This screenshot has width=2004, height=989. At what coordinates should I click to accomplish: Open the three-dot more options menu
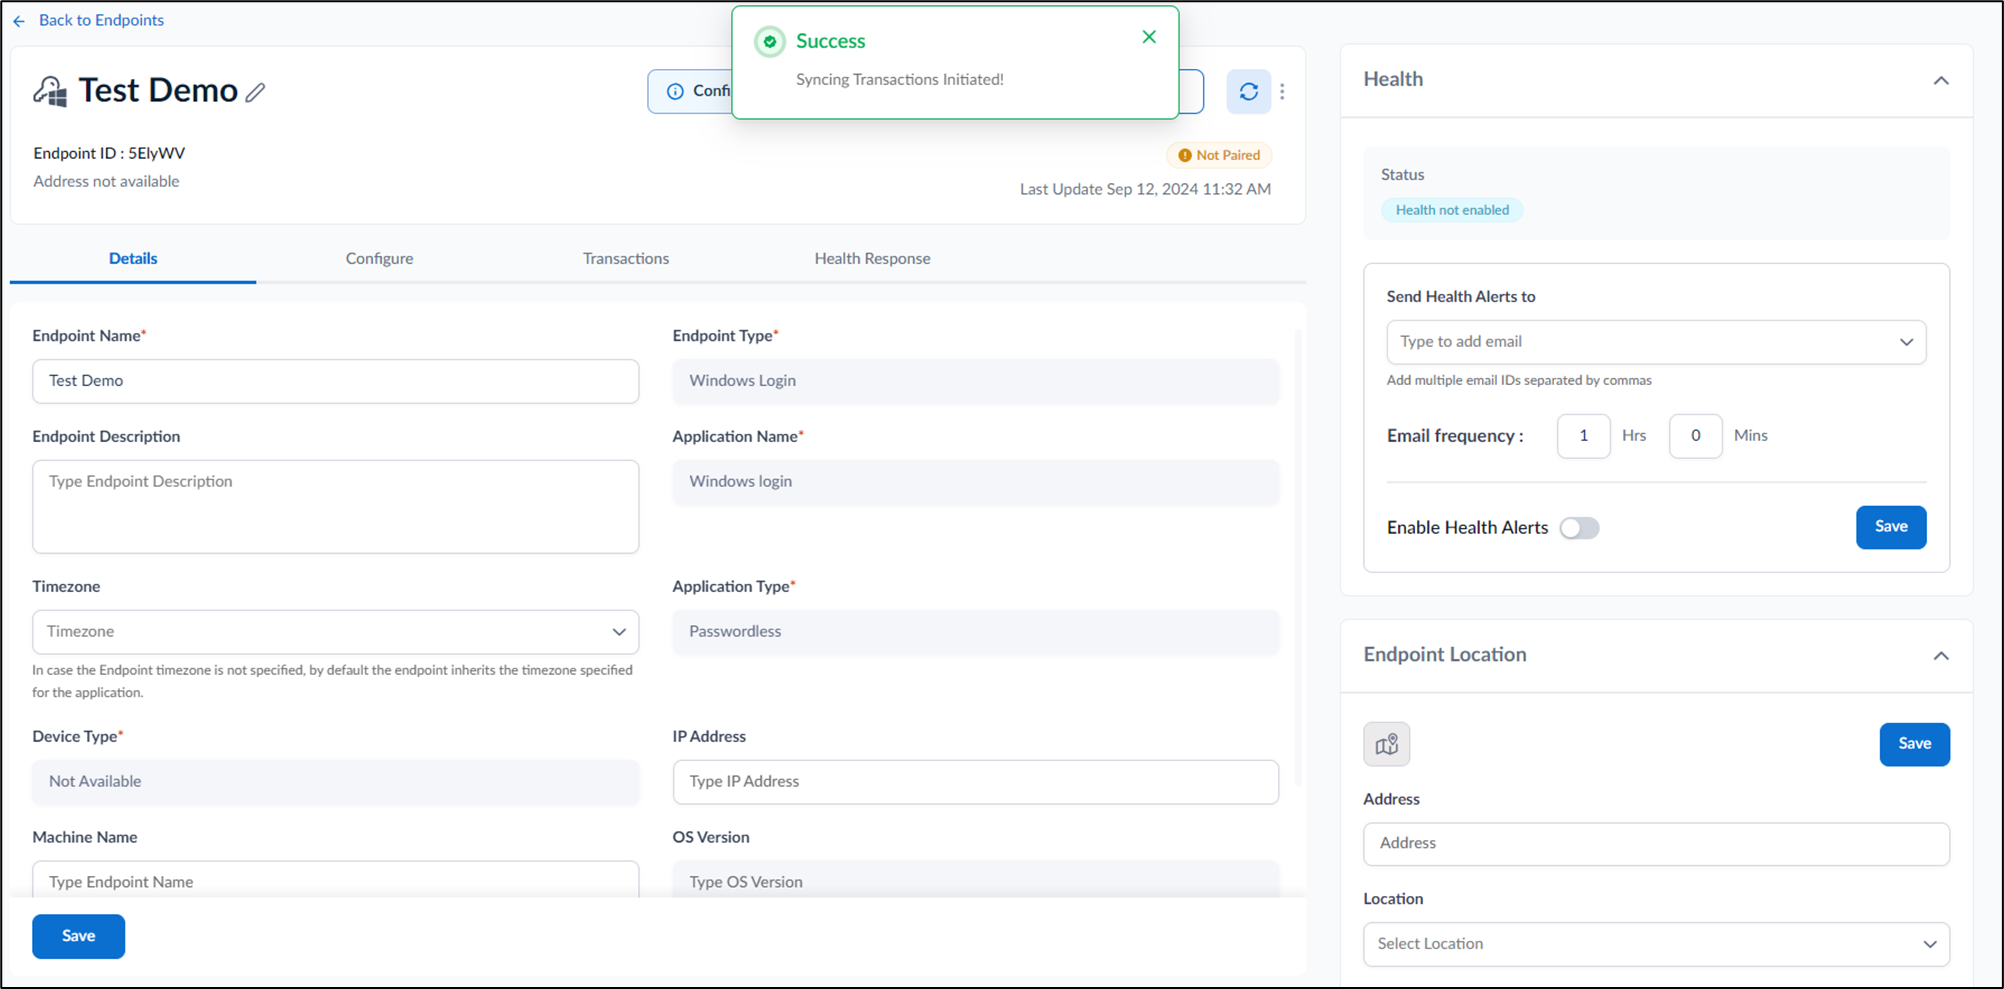[1282, 92]
